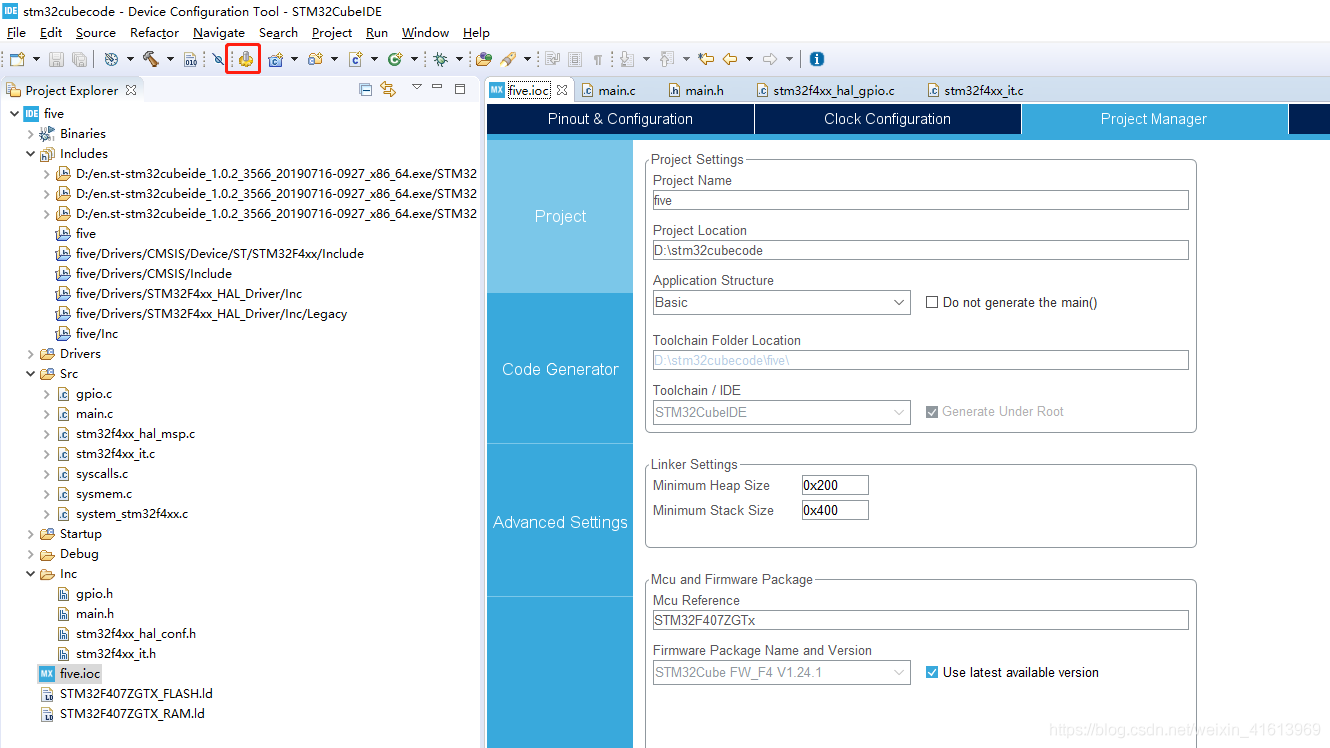Click the blue Information Center icon
This screenshot has height=748, width=1330.
click(817, 59)
